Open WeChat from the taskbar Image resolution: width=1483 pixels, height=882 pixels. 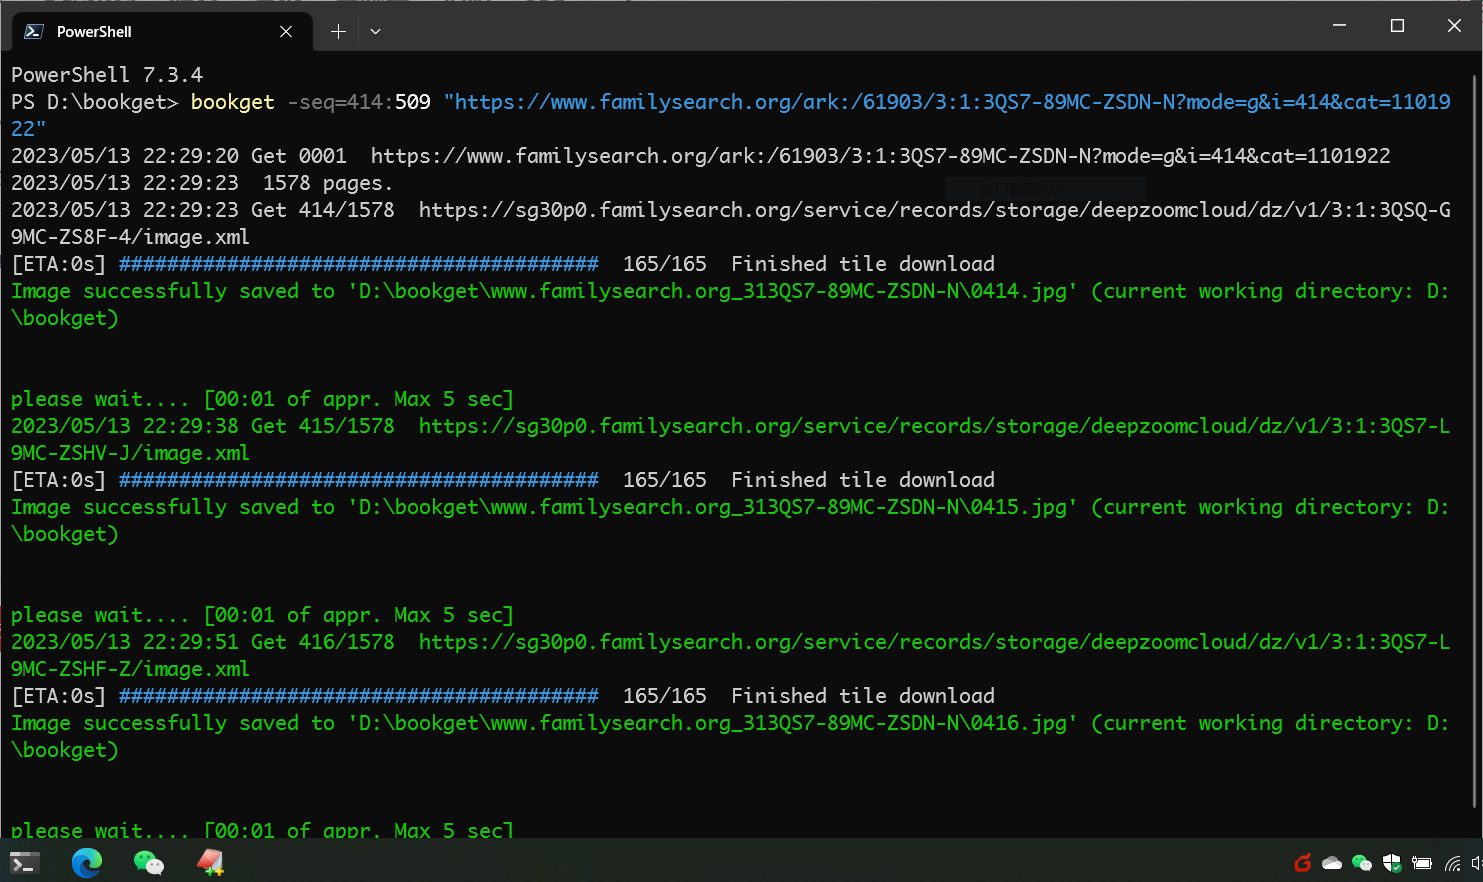pos(148,862)
